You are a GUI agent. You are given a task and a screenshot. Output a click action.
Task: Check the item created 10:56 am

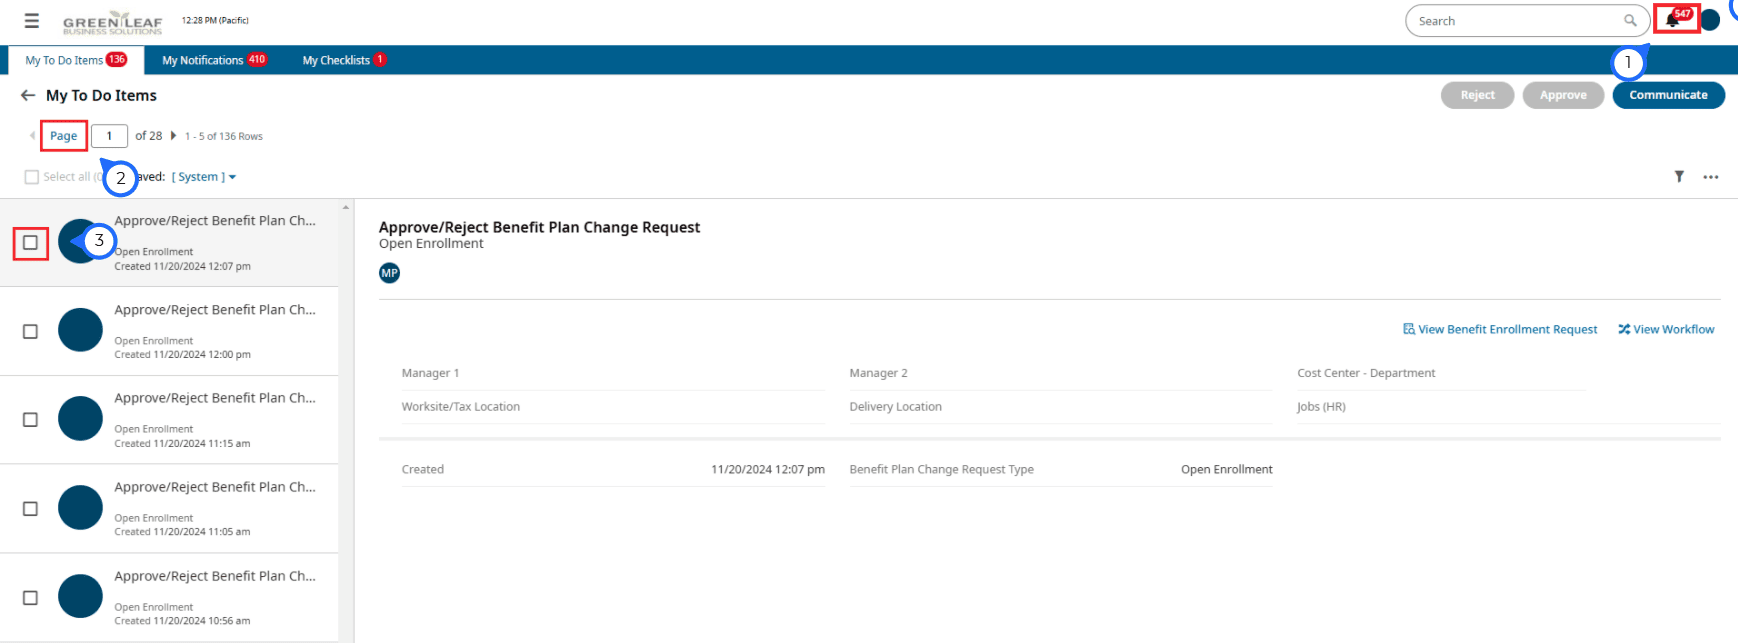pyautogui.click(x=31, y=598)
